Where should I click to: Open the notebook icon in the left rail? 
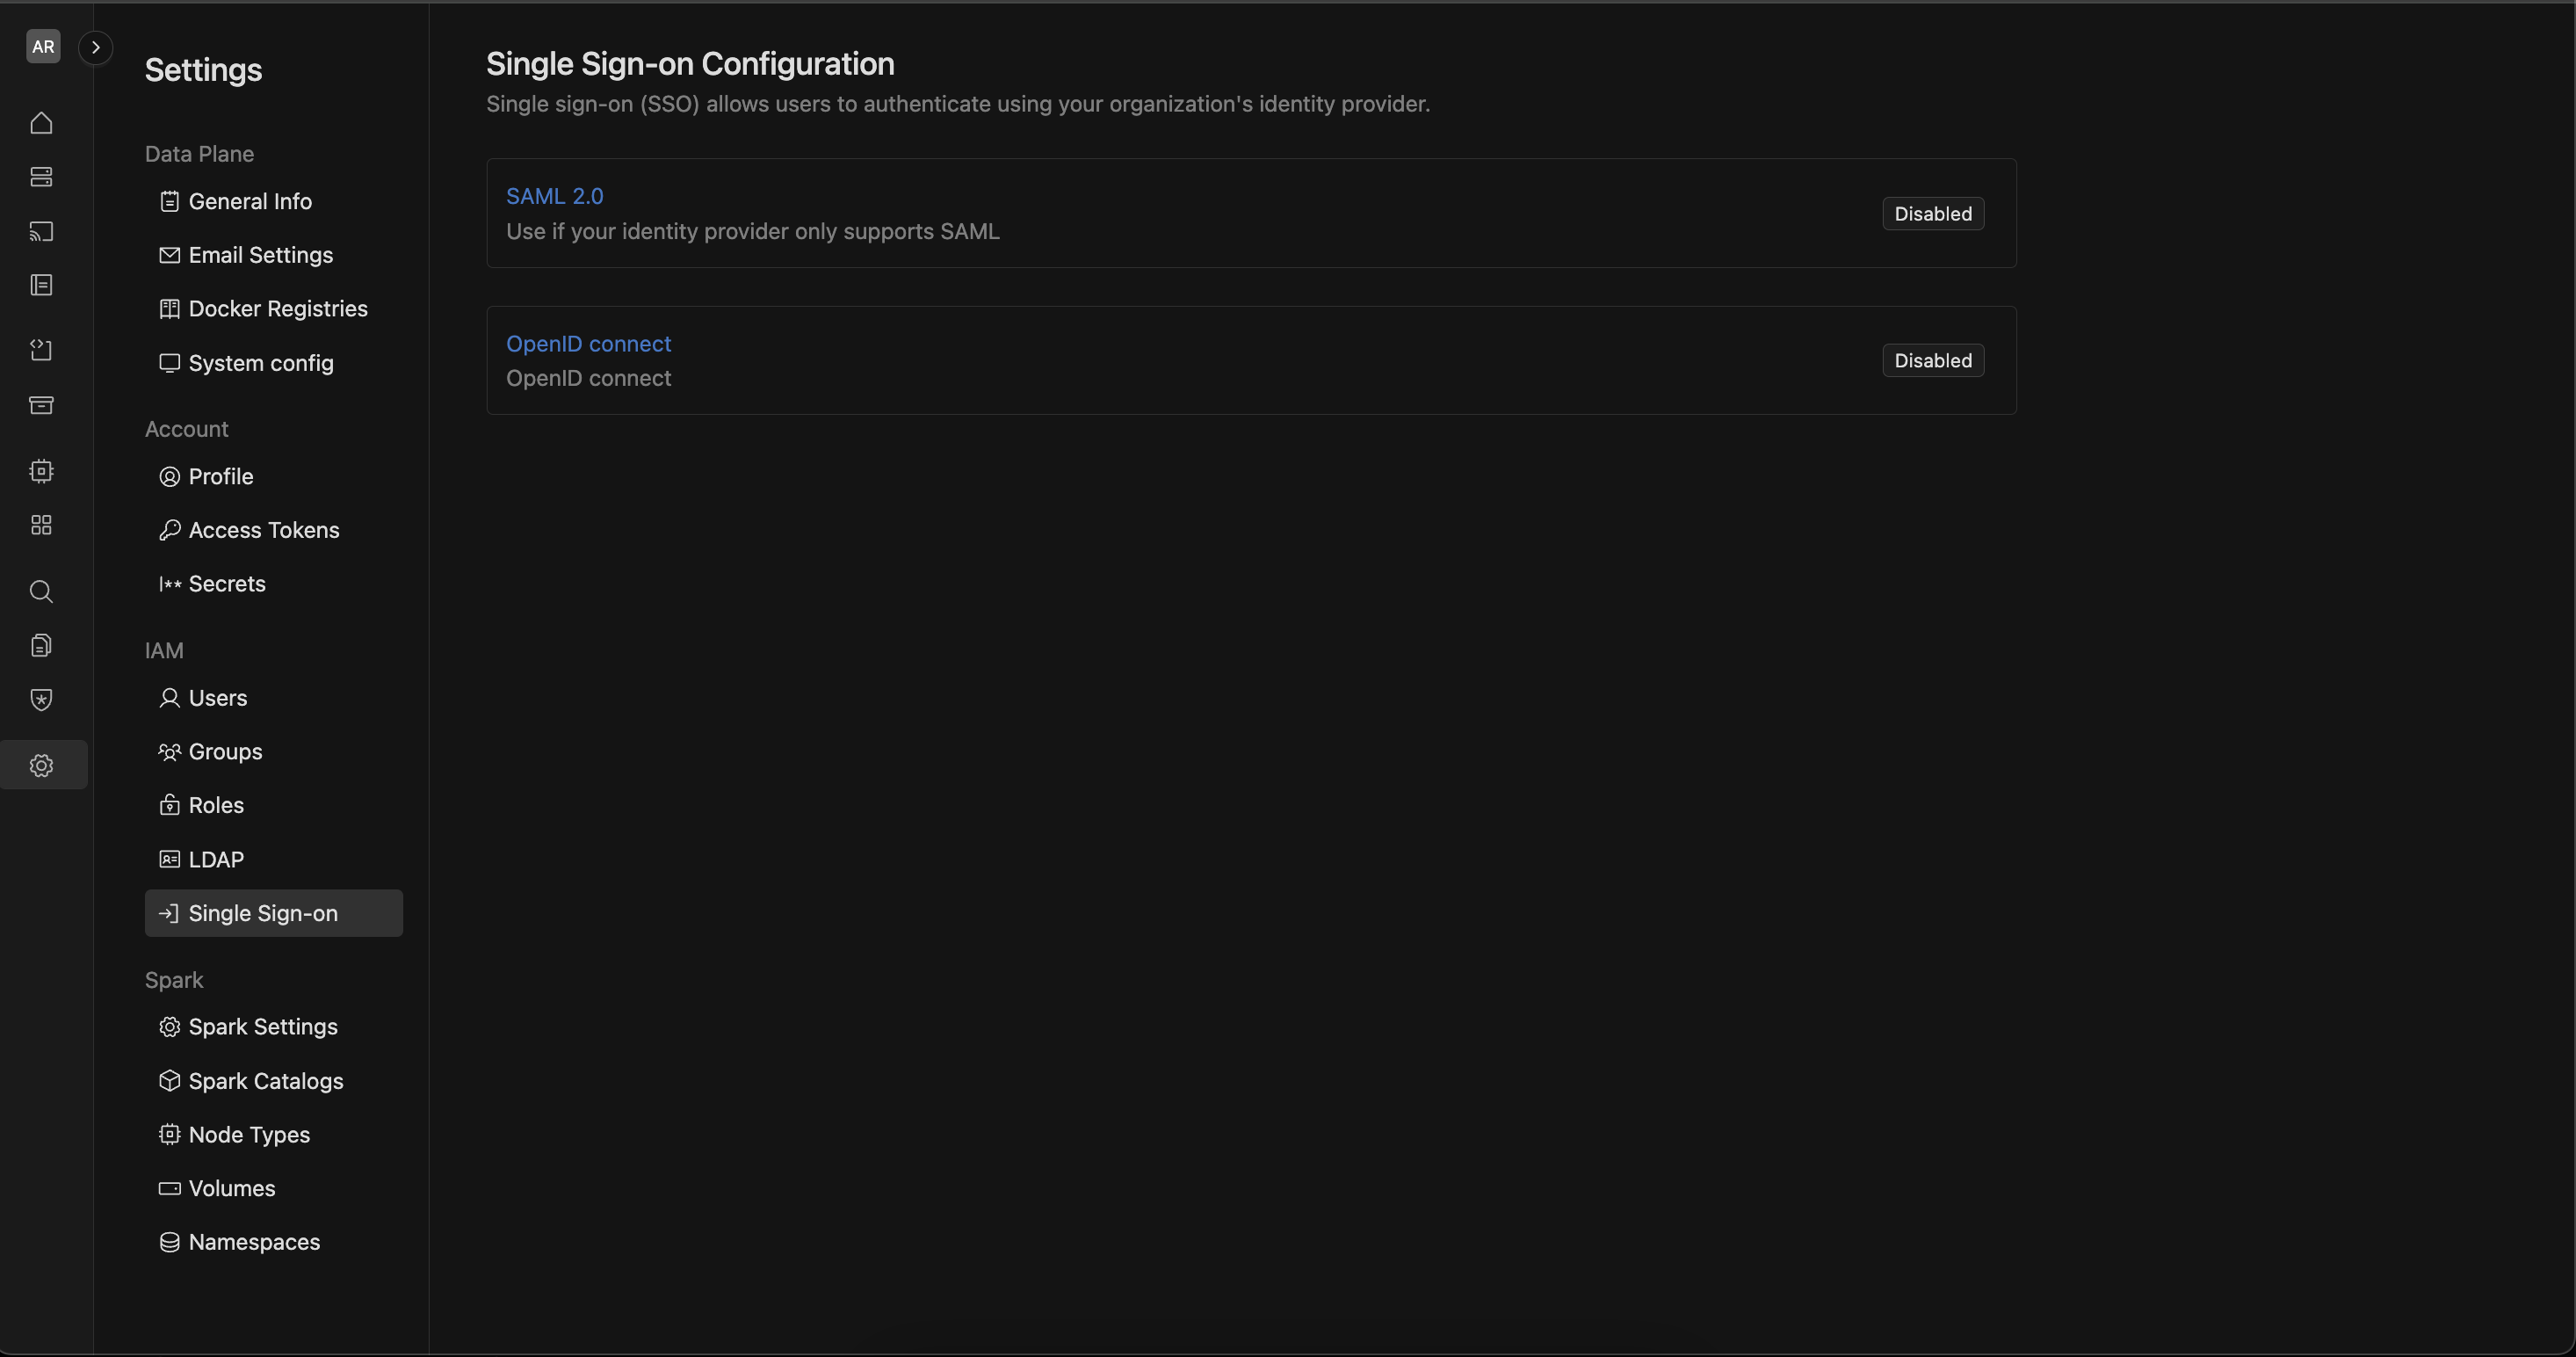[41, 285]
